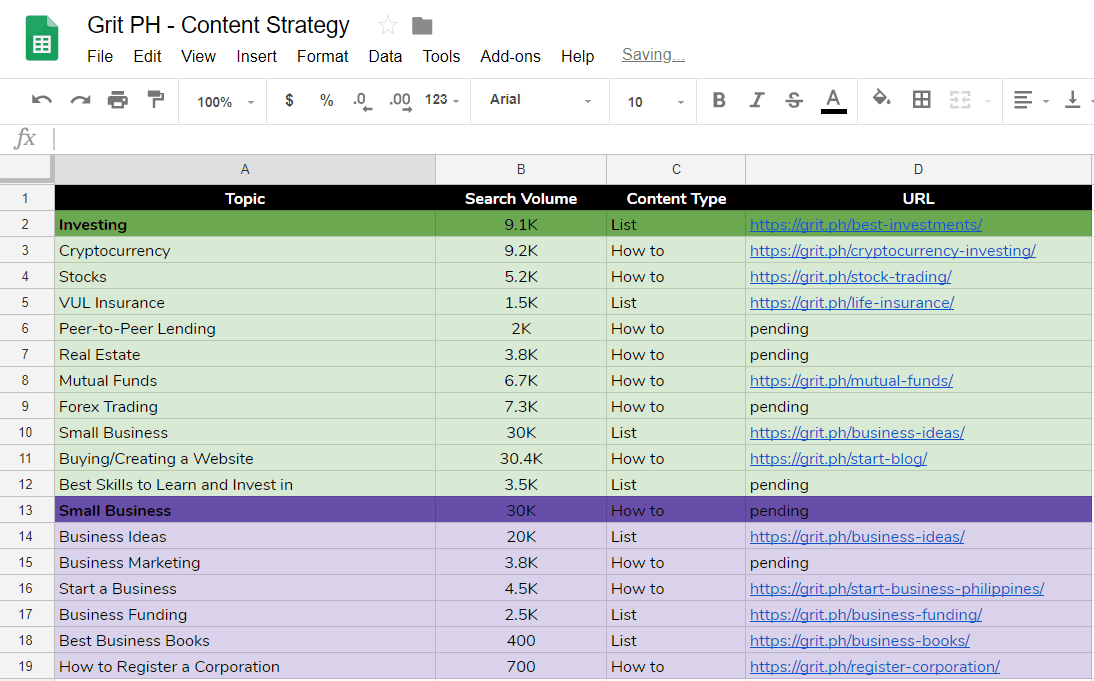Select the Content Type header cell
1094x681 pixels.
tap(676, 199)
